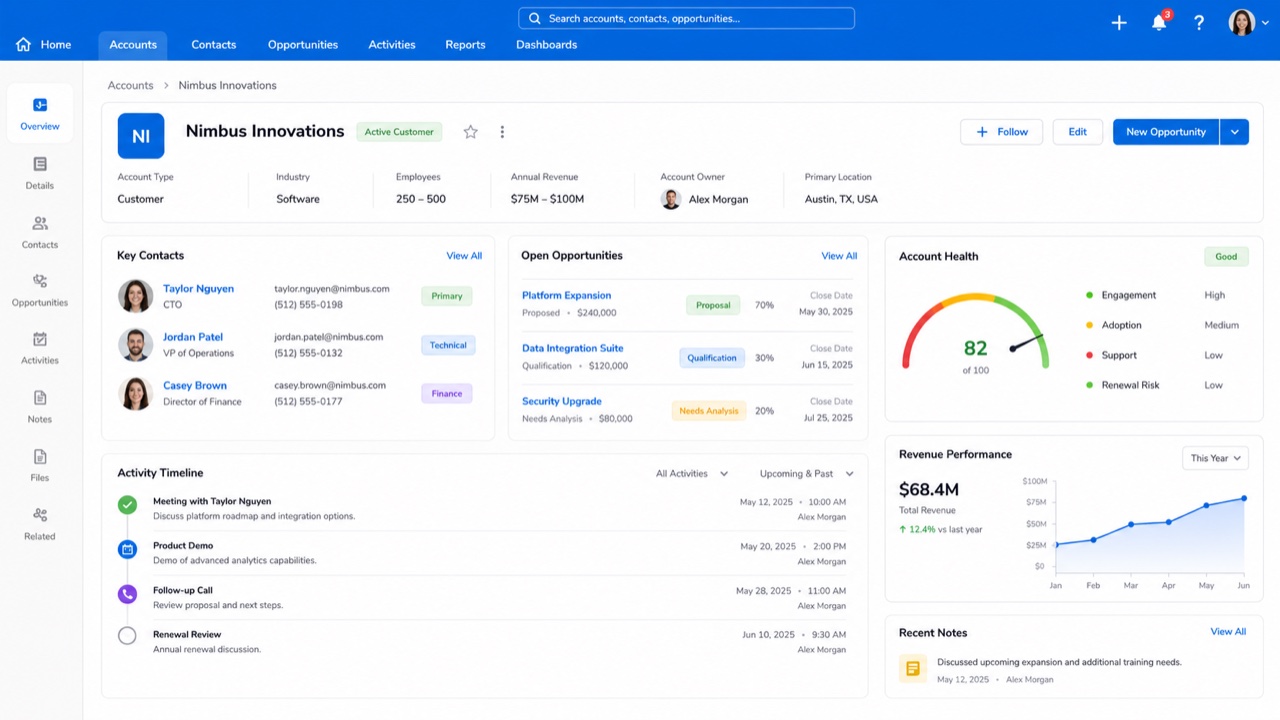Open the This Year period dropdown
1280x720 pixels.
point(1215,458)
